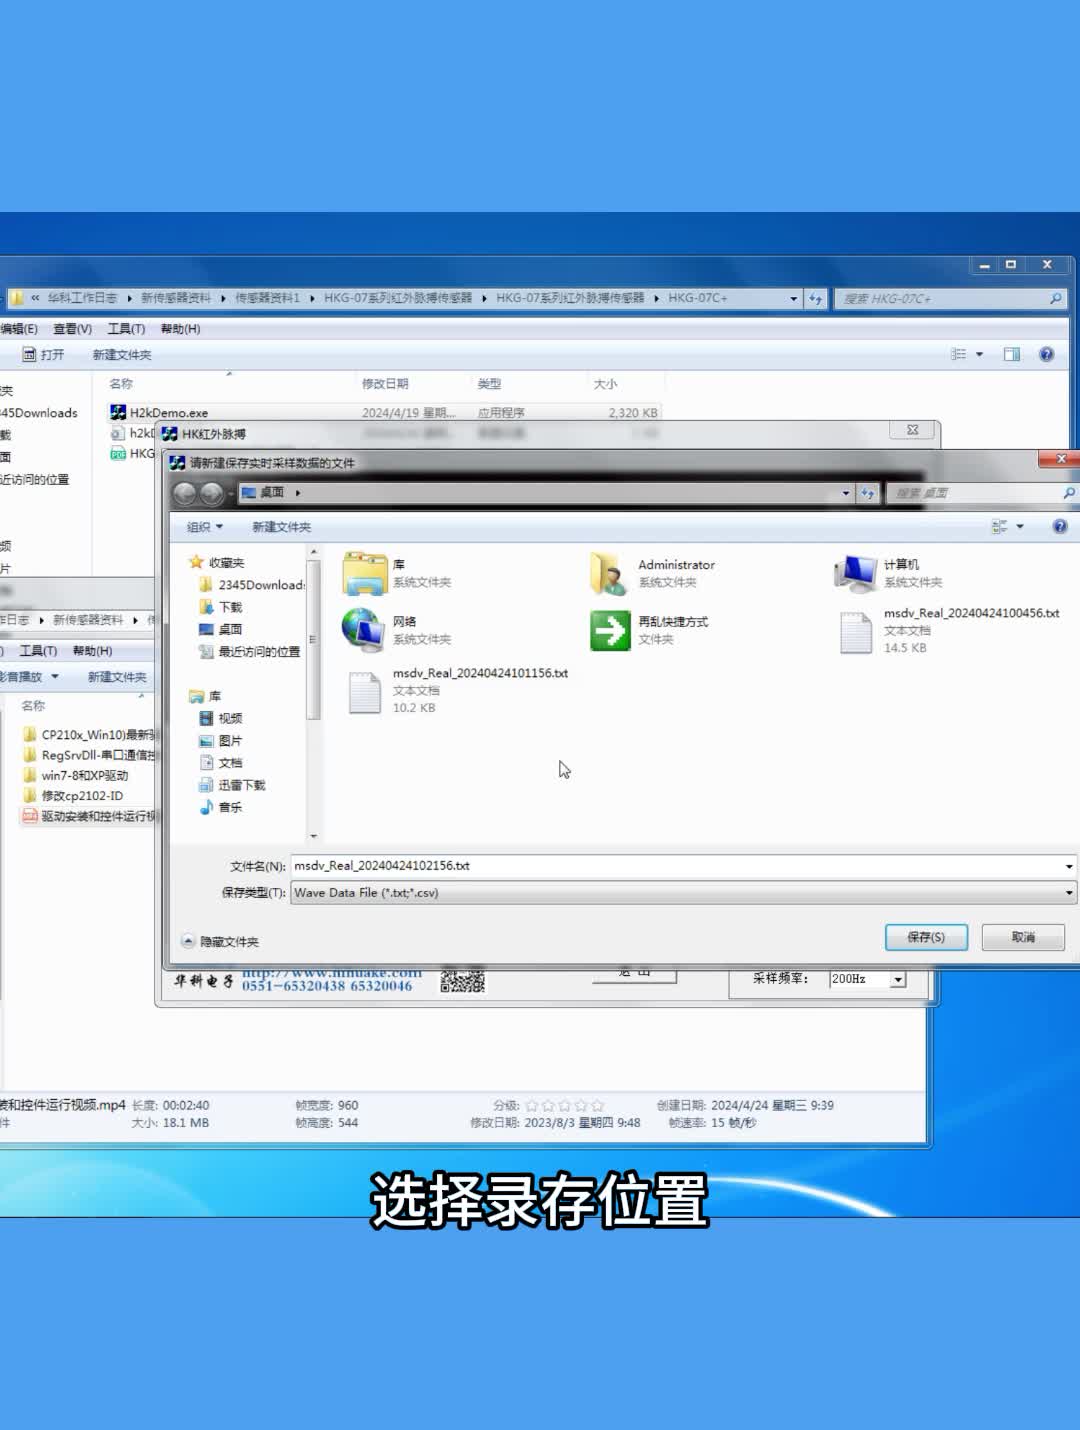
Task: Open the 工具(T) menu in Explorer
Action: [126, 329]
